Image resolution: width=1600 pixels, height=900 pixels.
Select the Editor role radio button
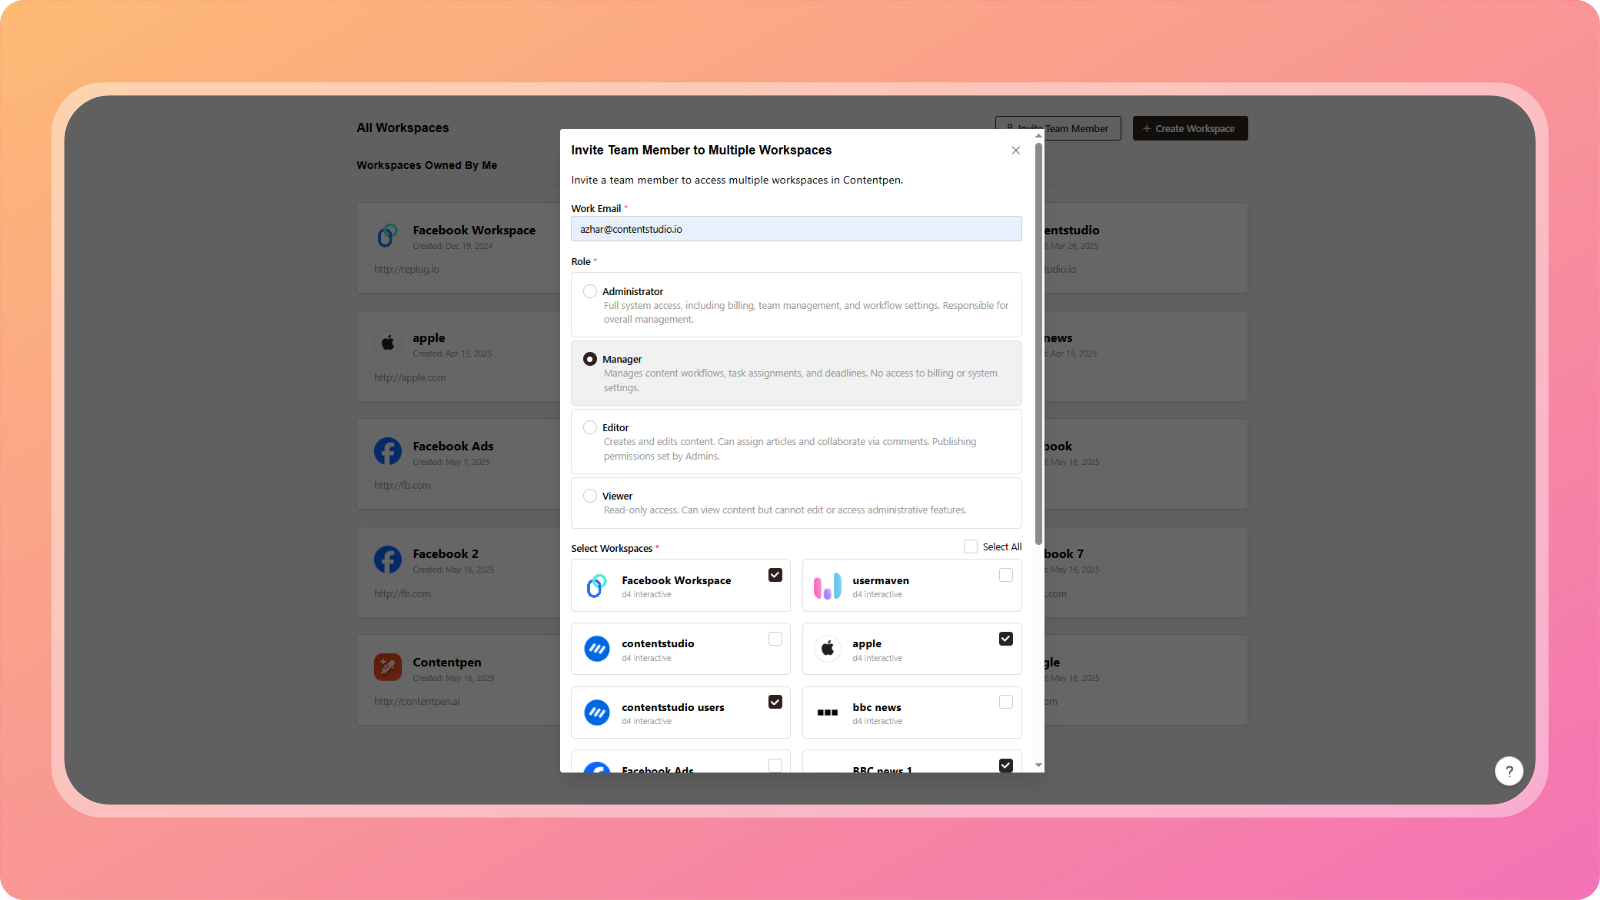tap(590, 427)
